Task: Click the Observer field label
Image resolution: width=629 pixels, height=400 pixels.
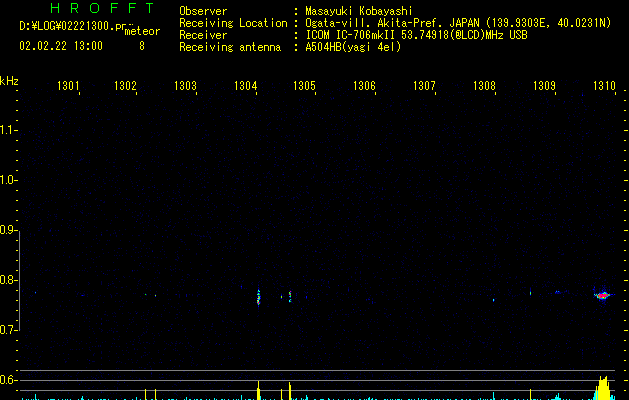Action: coord(203,11)
